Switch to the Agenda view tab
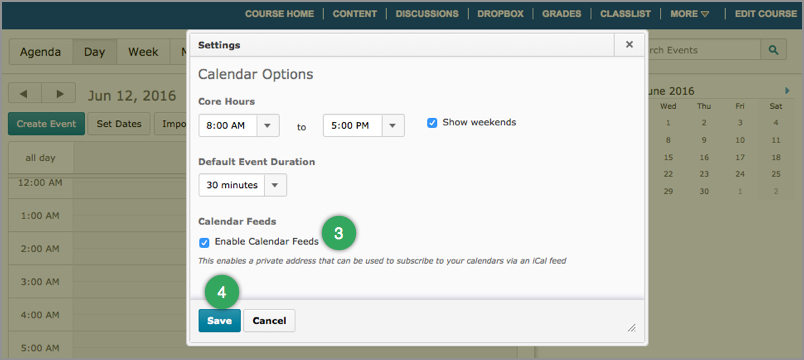 pyautogui.click(x=41, y=52)
